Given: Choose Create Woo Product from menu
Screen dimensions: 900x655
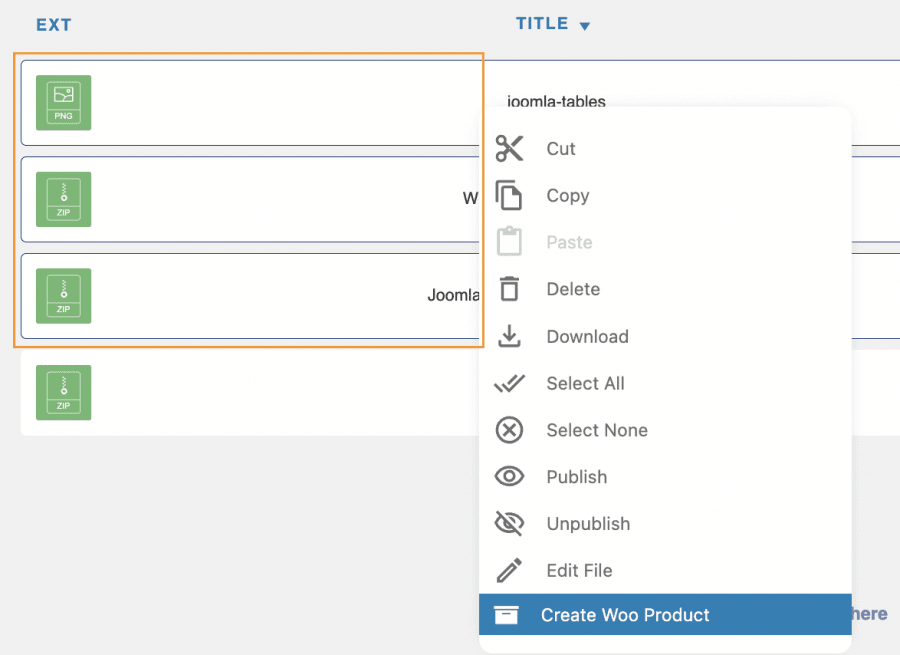Looking at the screenshot, I should [625, 615].
